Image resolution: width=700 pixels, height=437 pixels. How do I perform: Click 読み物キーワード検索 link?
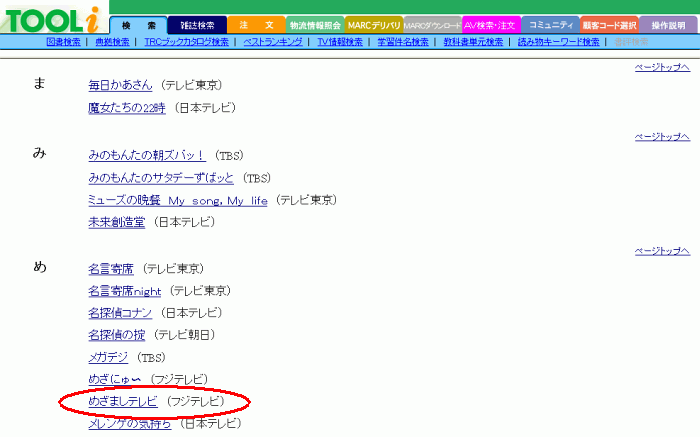coord(558,42)
